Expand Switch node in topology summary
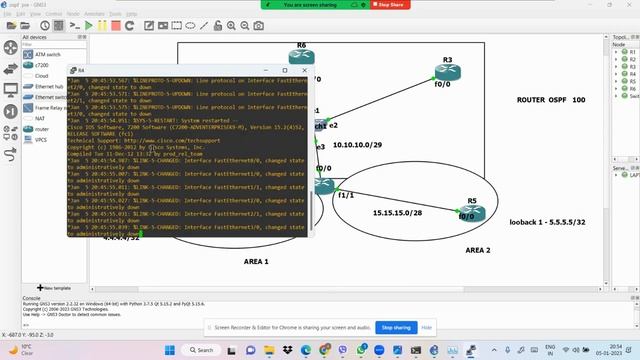This screenshot has width=640, height=360. (616, 96)
